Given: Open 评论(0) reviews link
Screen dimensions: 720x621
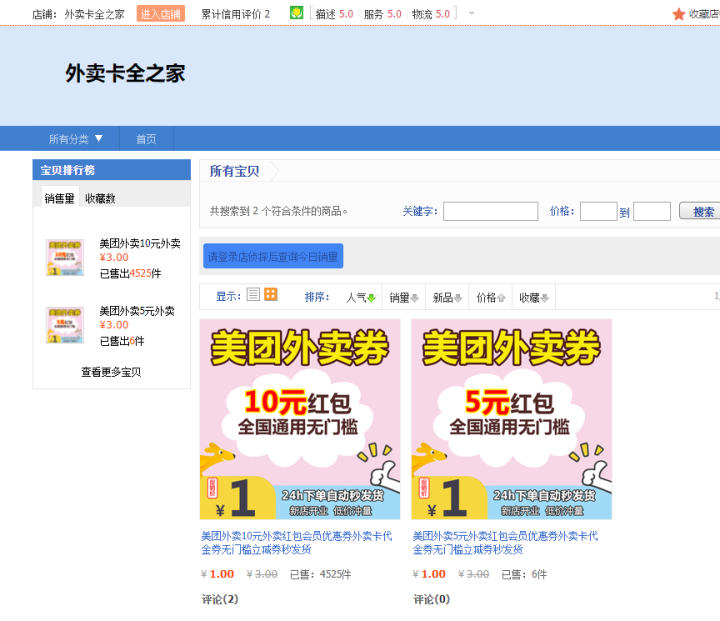Looking at the screenshot, I should click(x=432, y=599).
